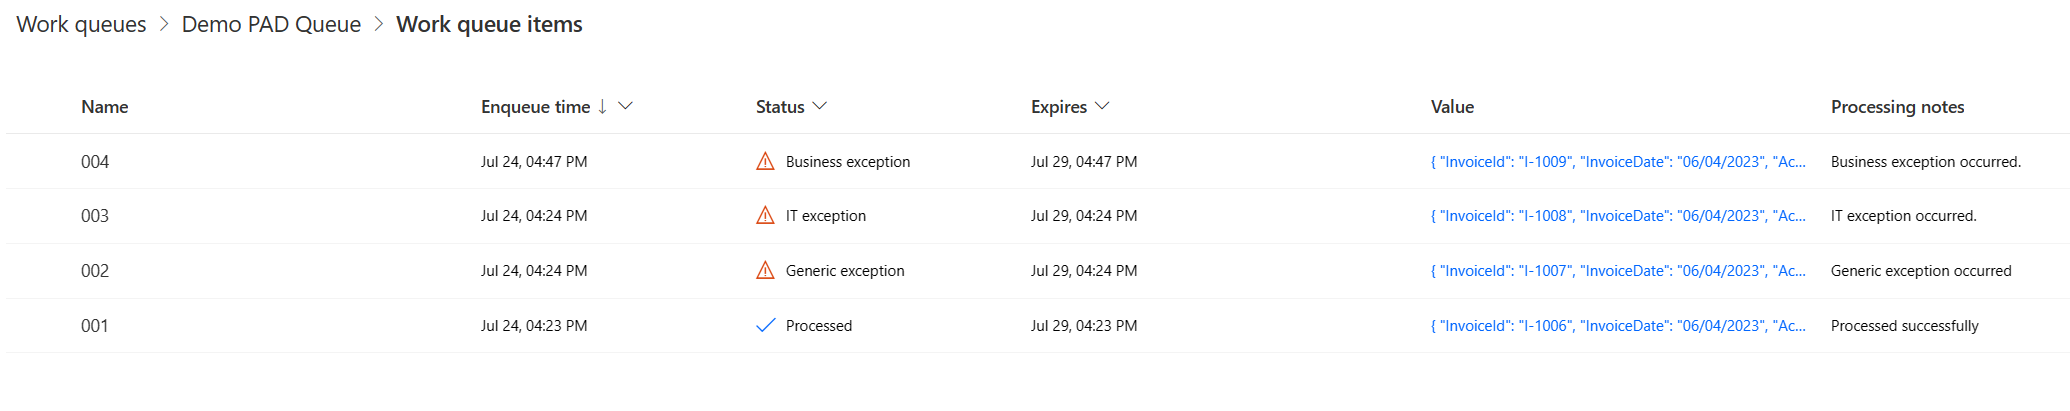Click the IT exception warning icon
2070x411 pixels.
[x=765, y=215]
